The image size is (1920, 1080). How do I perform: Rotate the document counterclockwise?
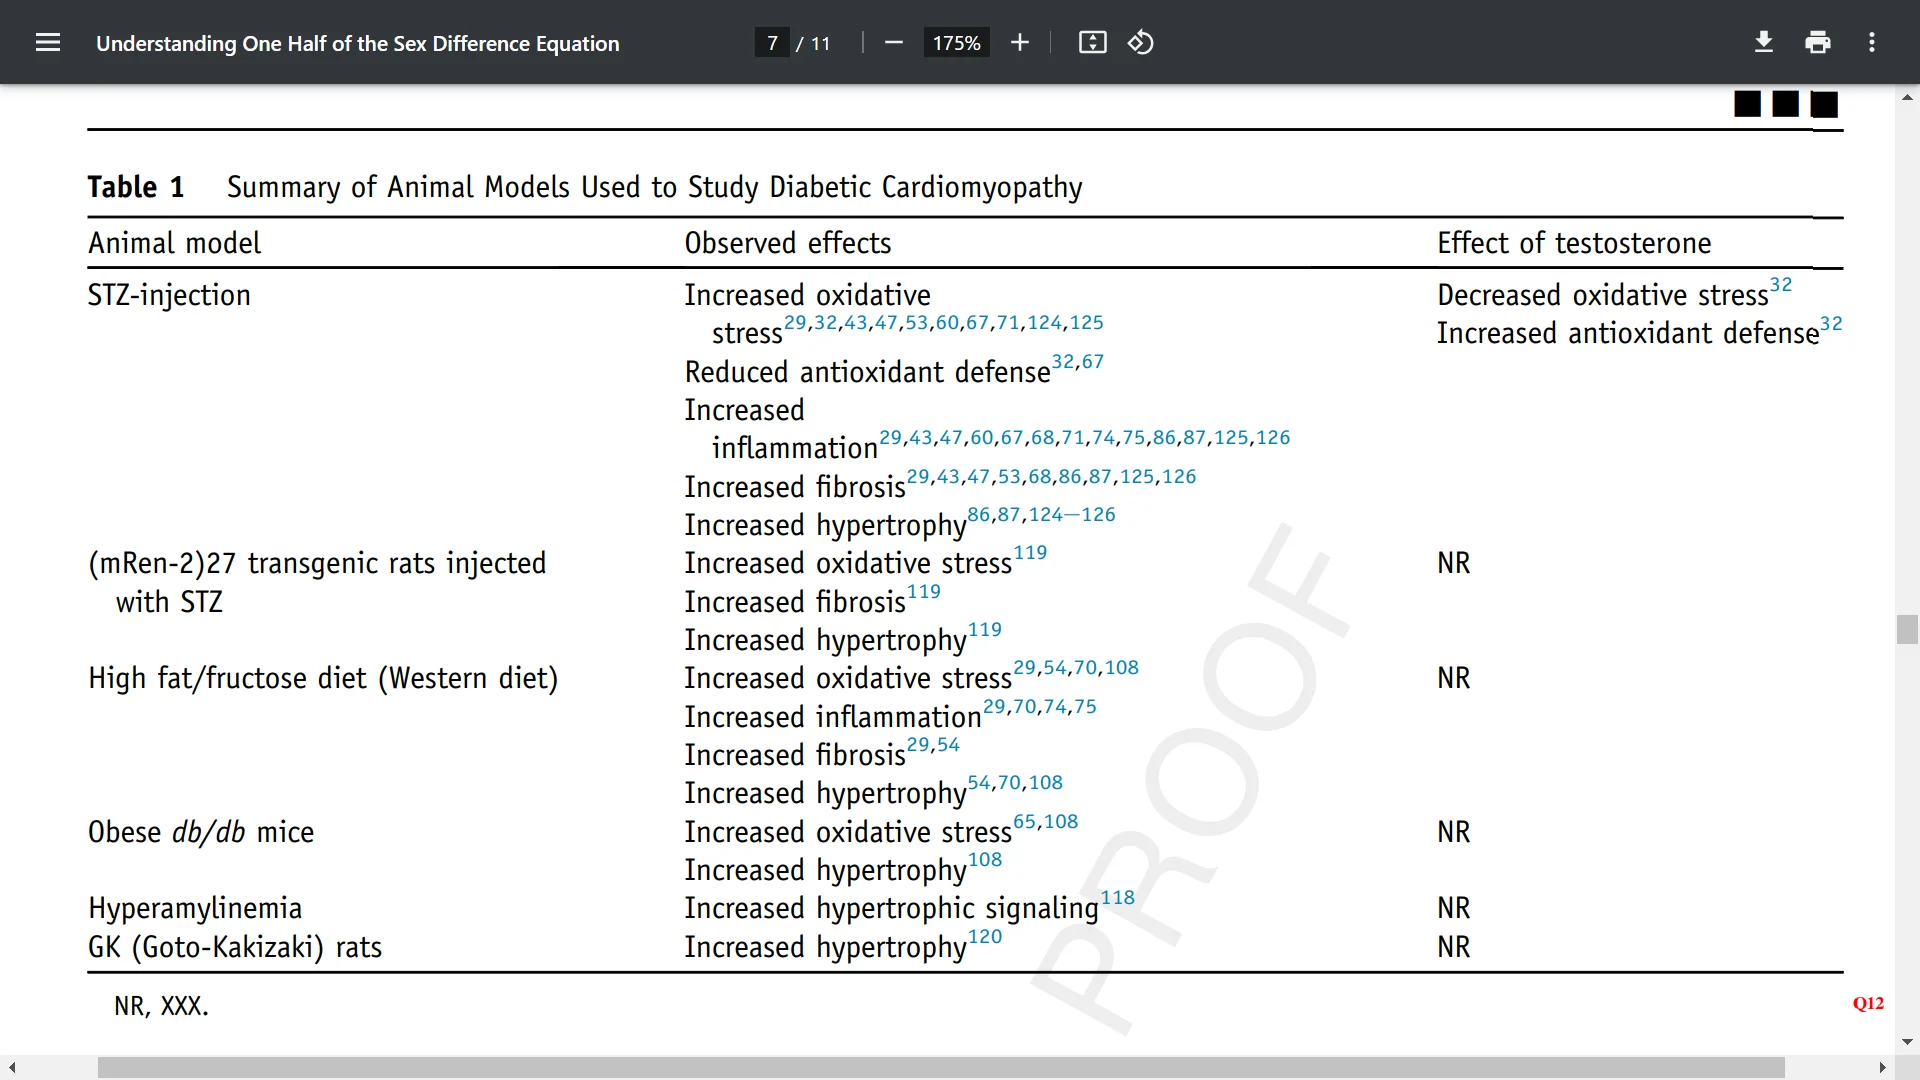pos(1141,43)
